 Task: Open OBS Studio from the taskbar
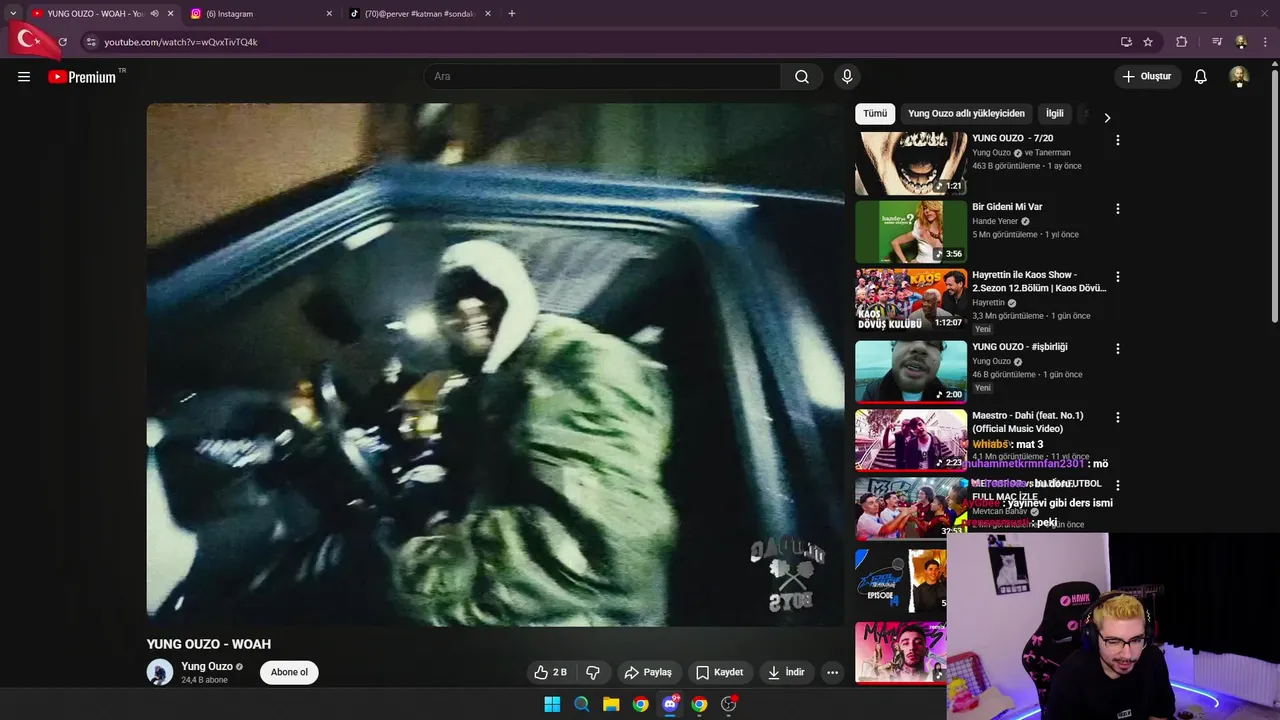tap(729, 704)
